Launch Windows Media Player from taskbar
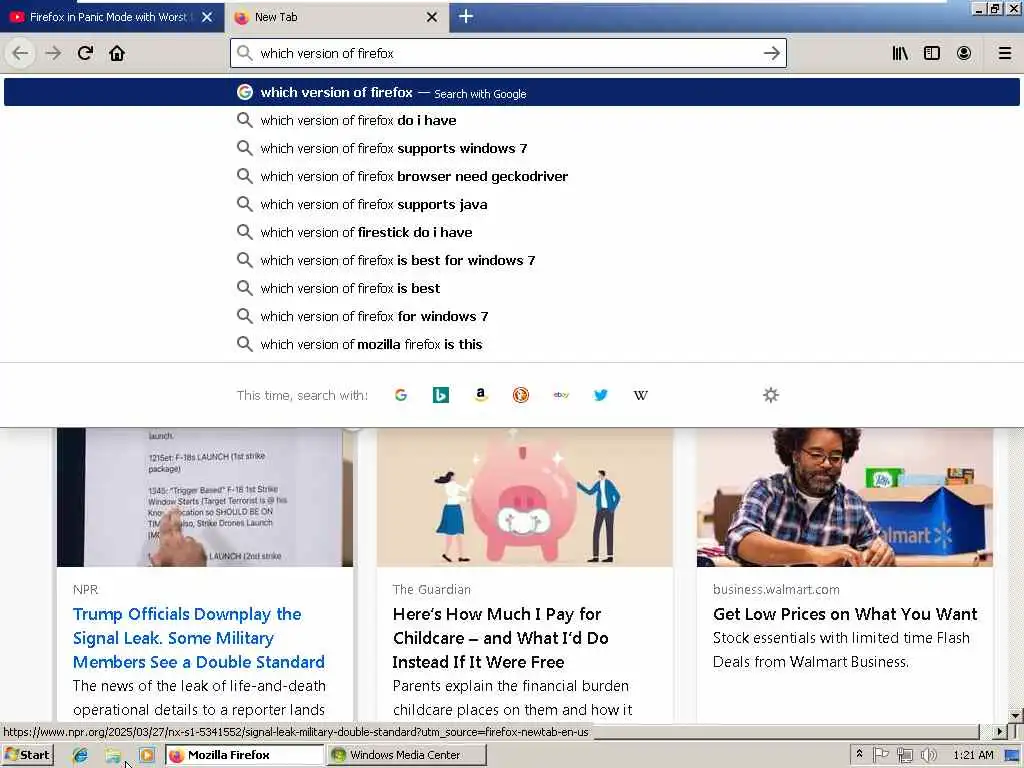1024x768 pixels. [x=146, y=755]
